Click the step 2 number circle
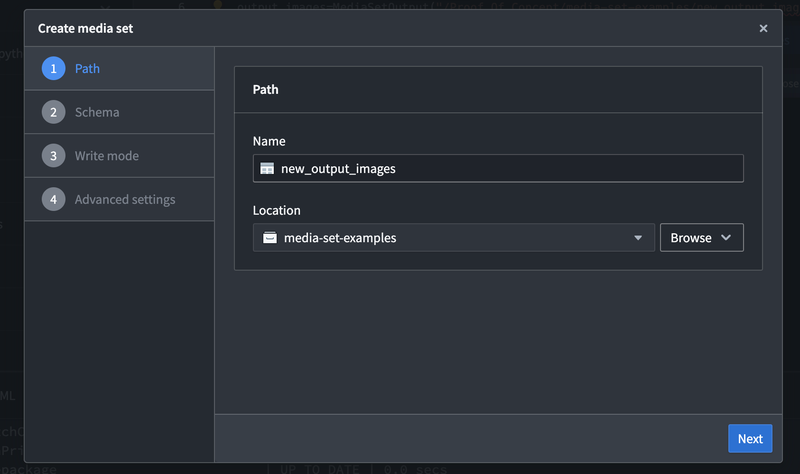800x474 pixels. coord(54,112)
